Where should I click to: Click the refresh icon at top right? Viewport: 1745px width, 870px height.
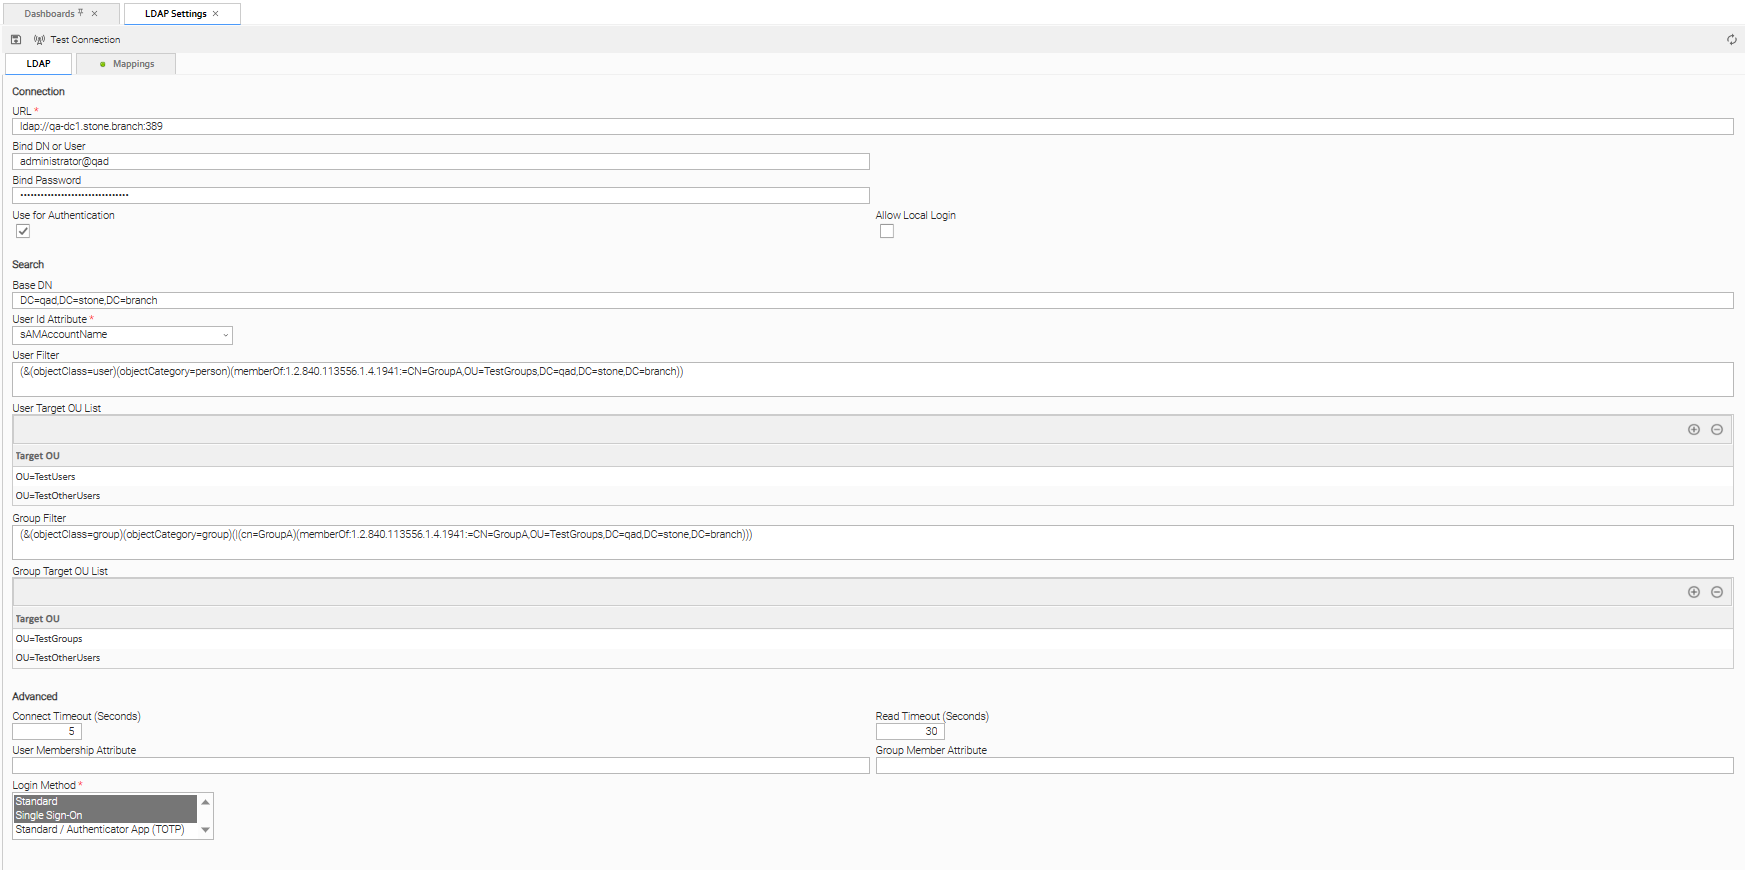click(1731, 40)
